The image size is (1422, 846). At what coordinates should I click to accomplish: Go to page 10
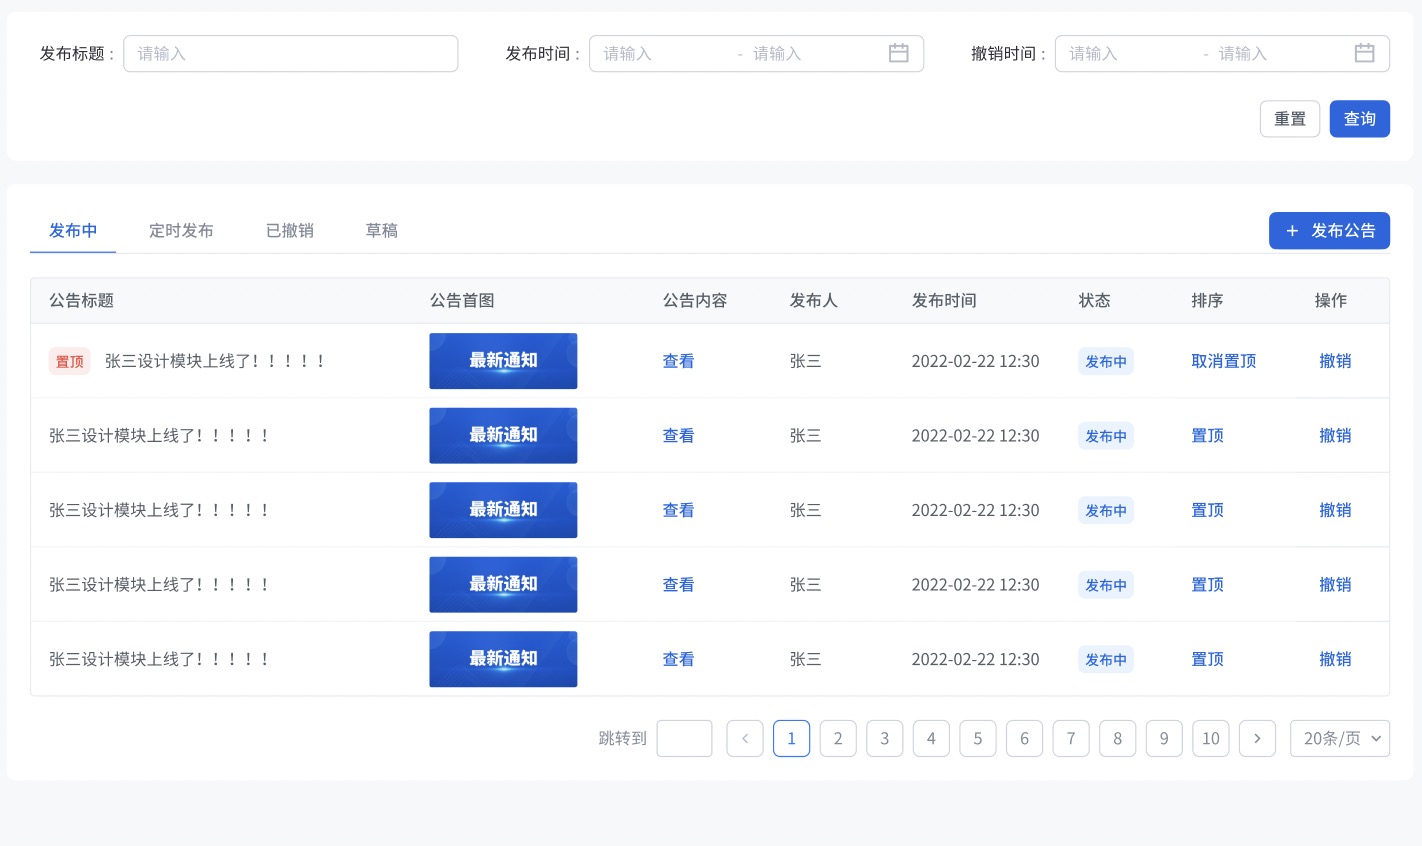point(1210,738)
